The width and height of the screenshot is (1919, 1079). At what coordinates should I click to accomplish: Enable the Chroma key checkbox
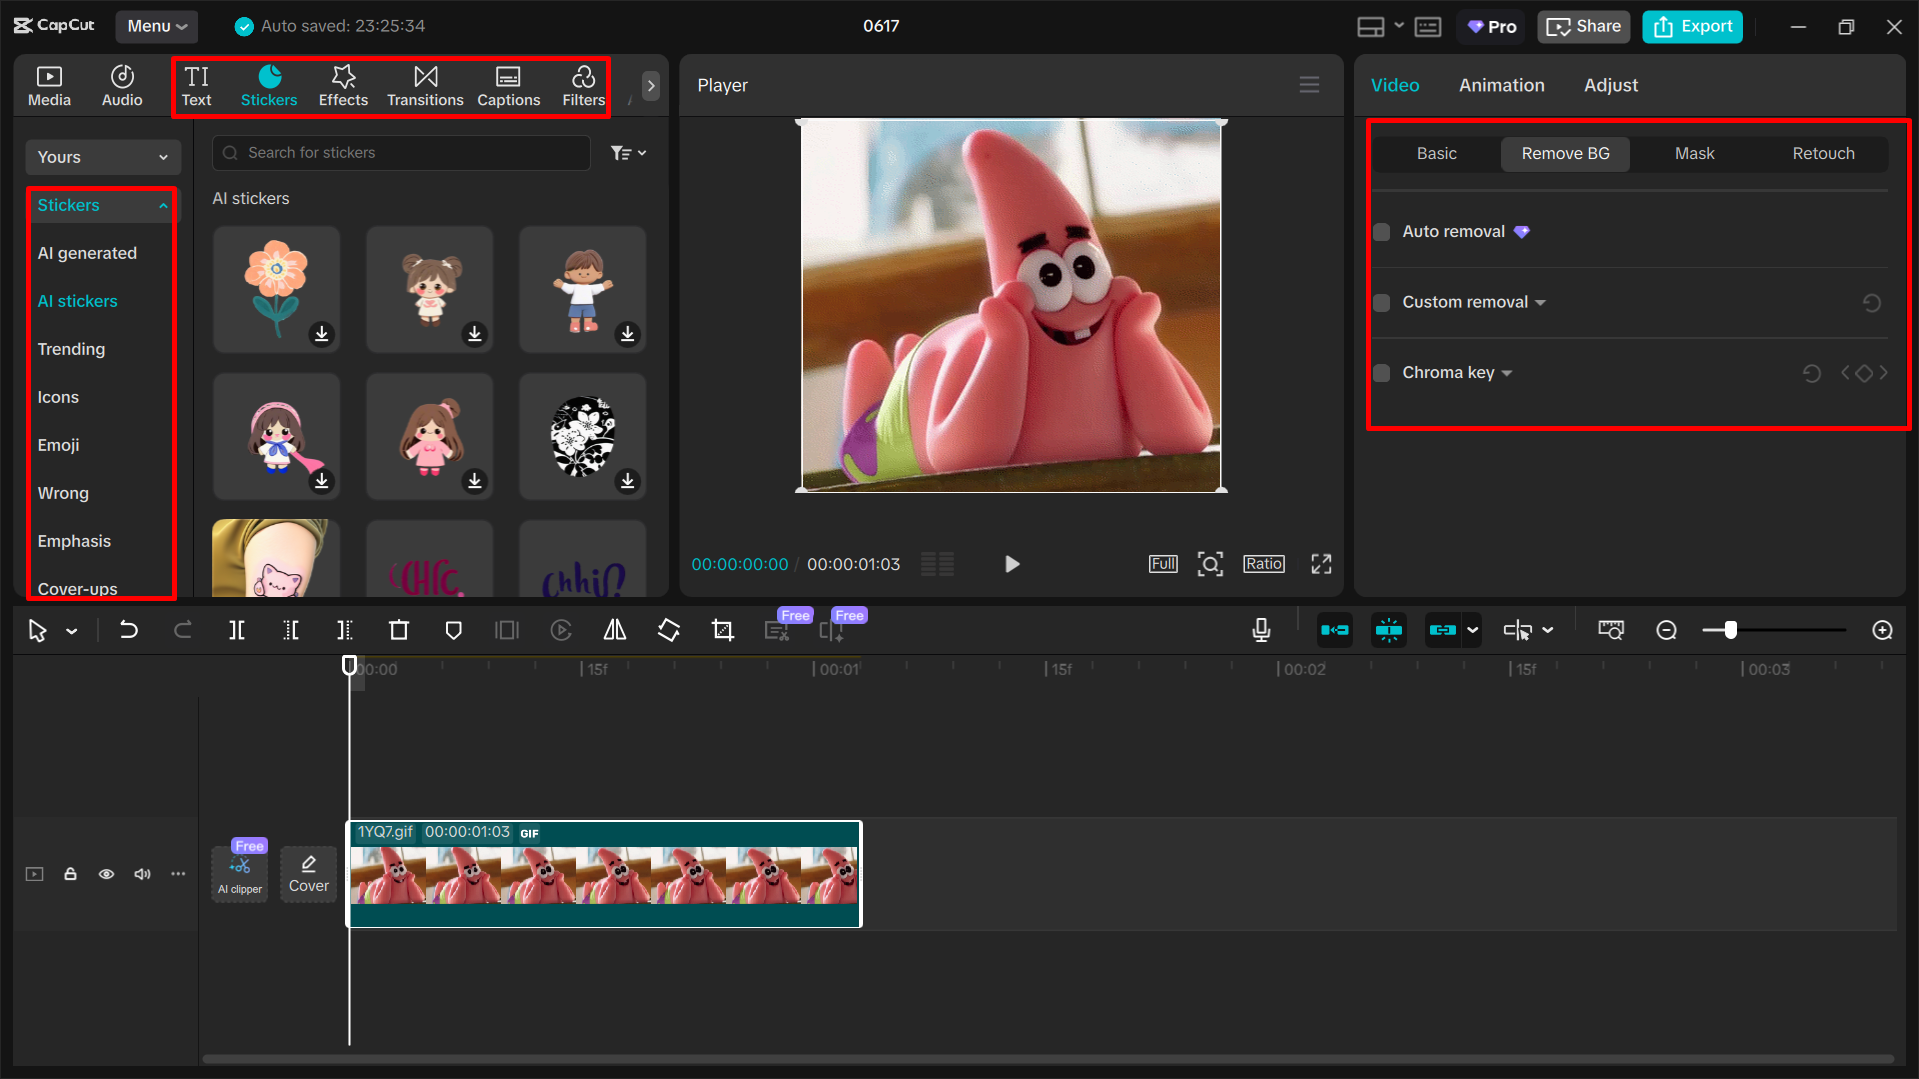pos(1381,372)
